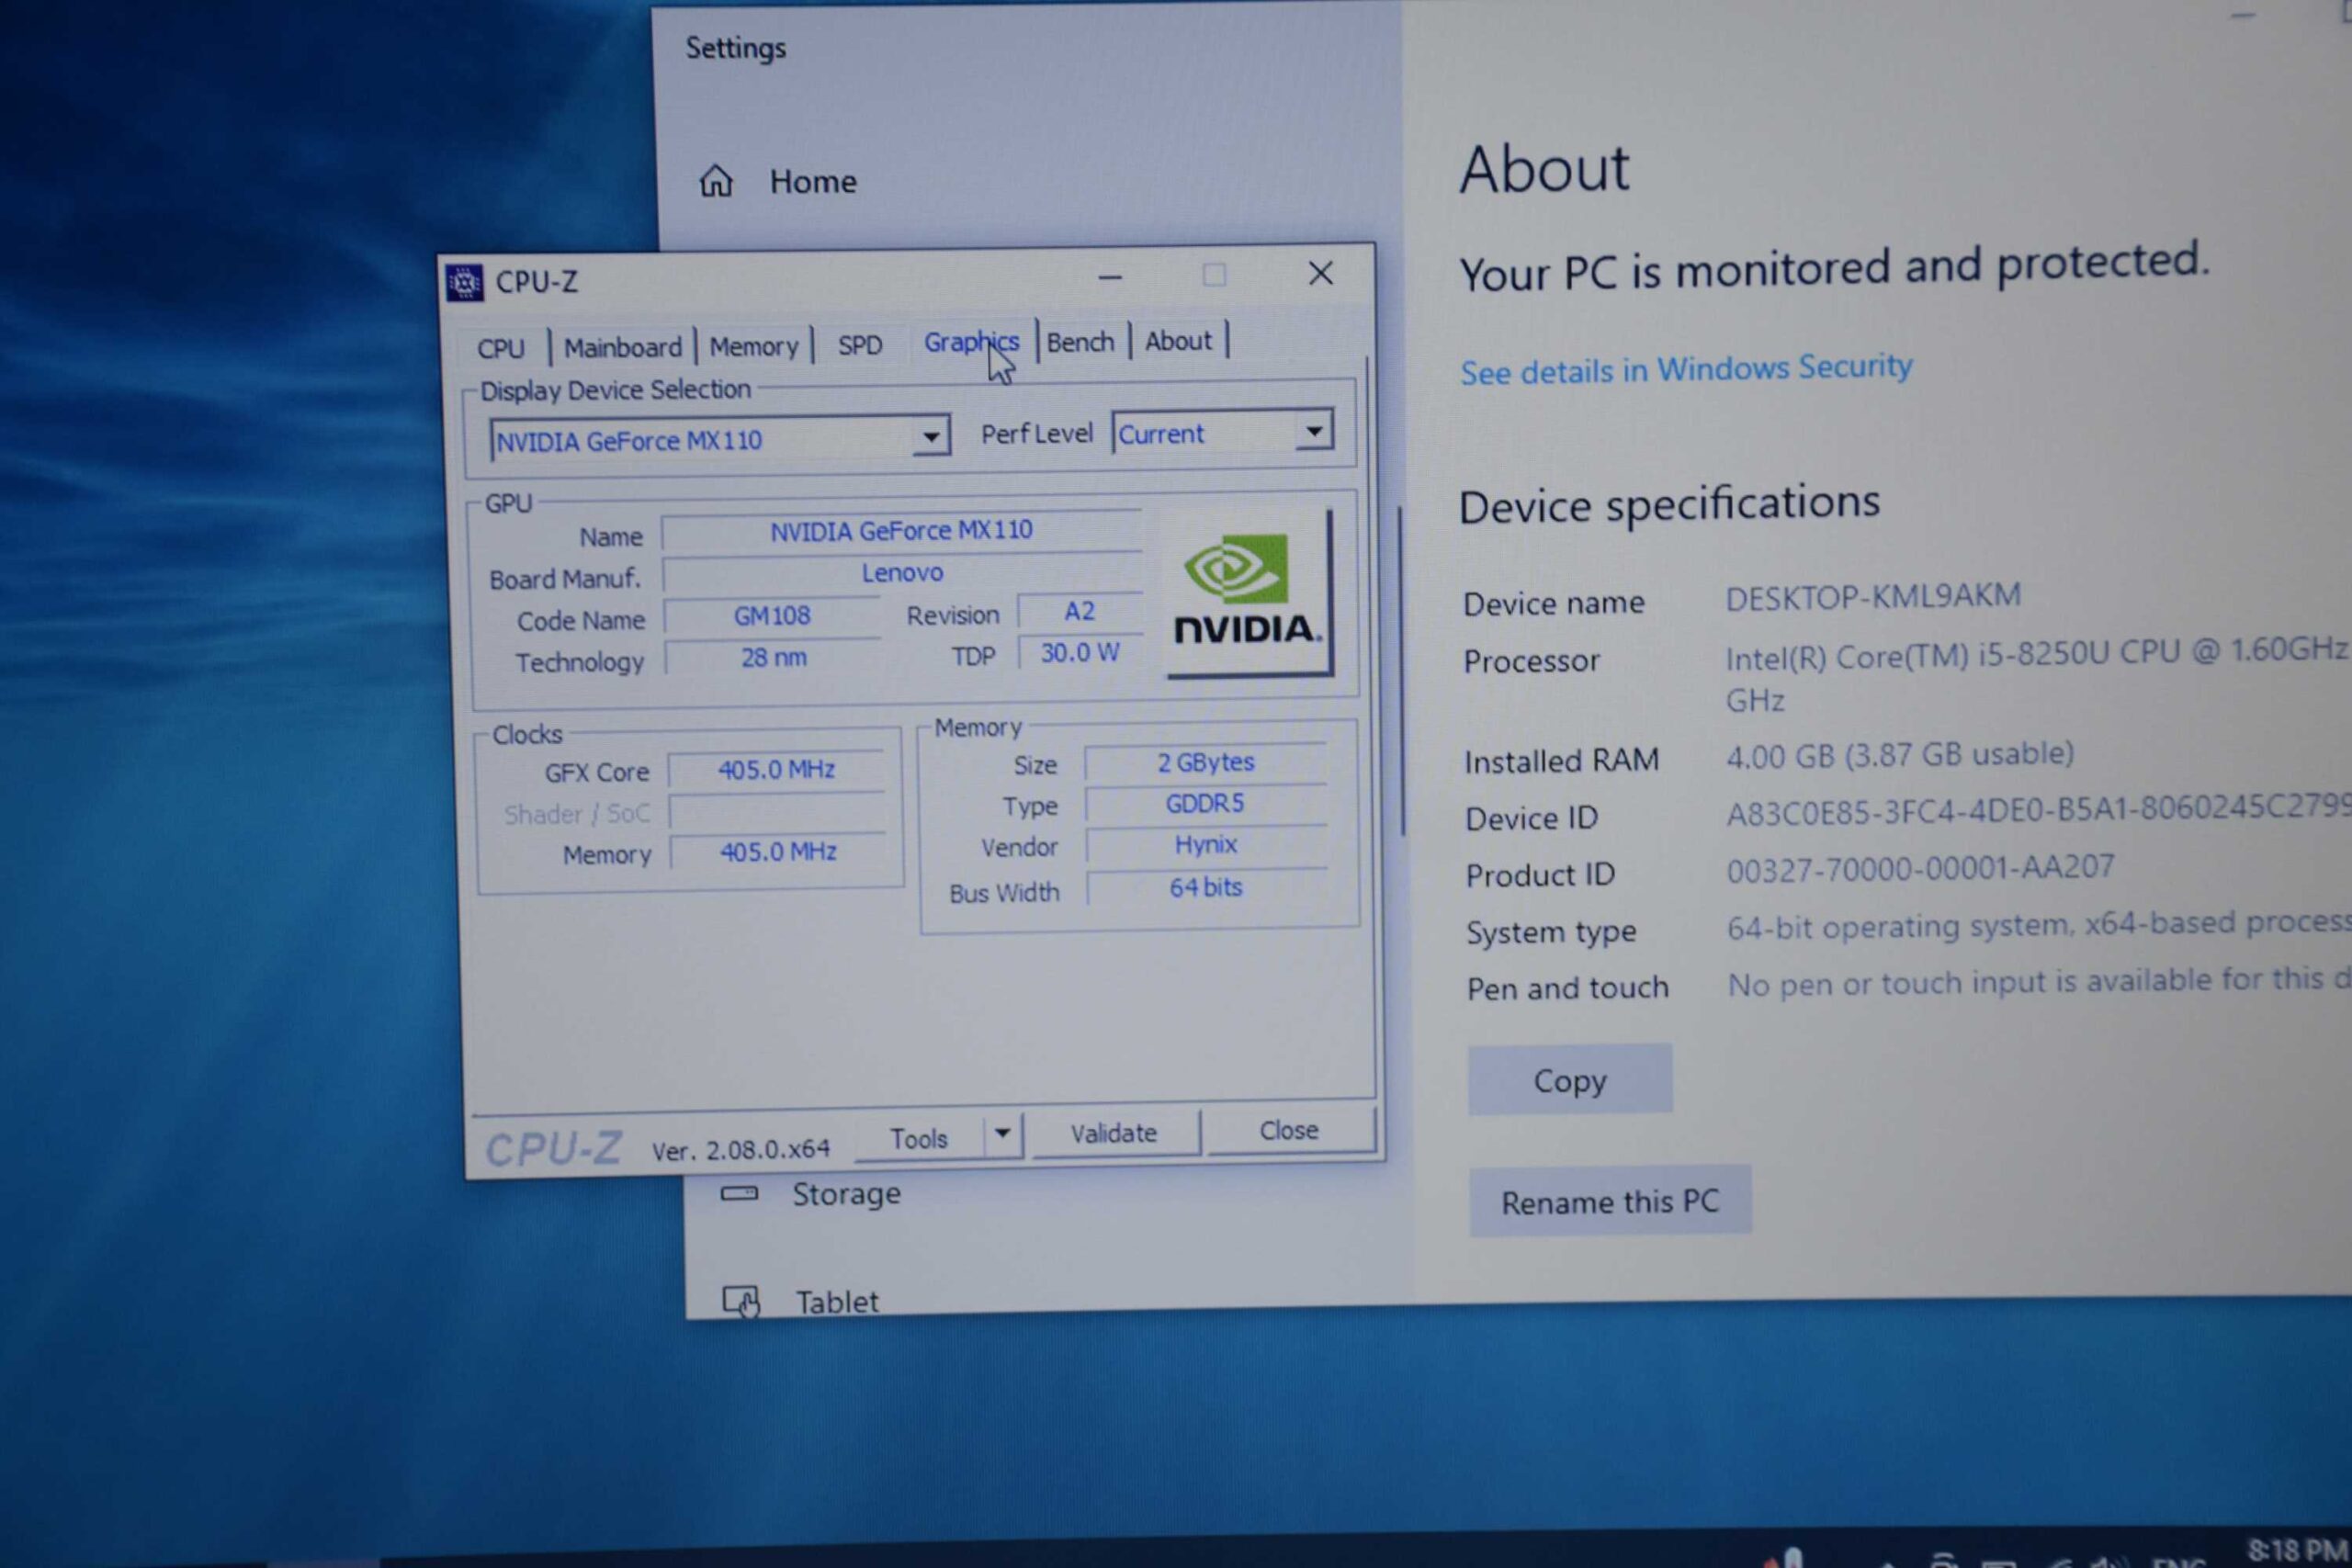Click the Memory clock 405.0 MHz value
This screenshot has height=1568, width=2352.
pos(778,852)
